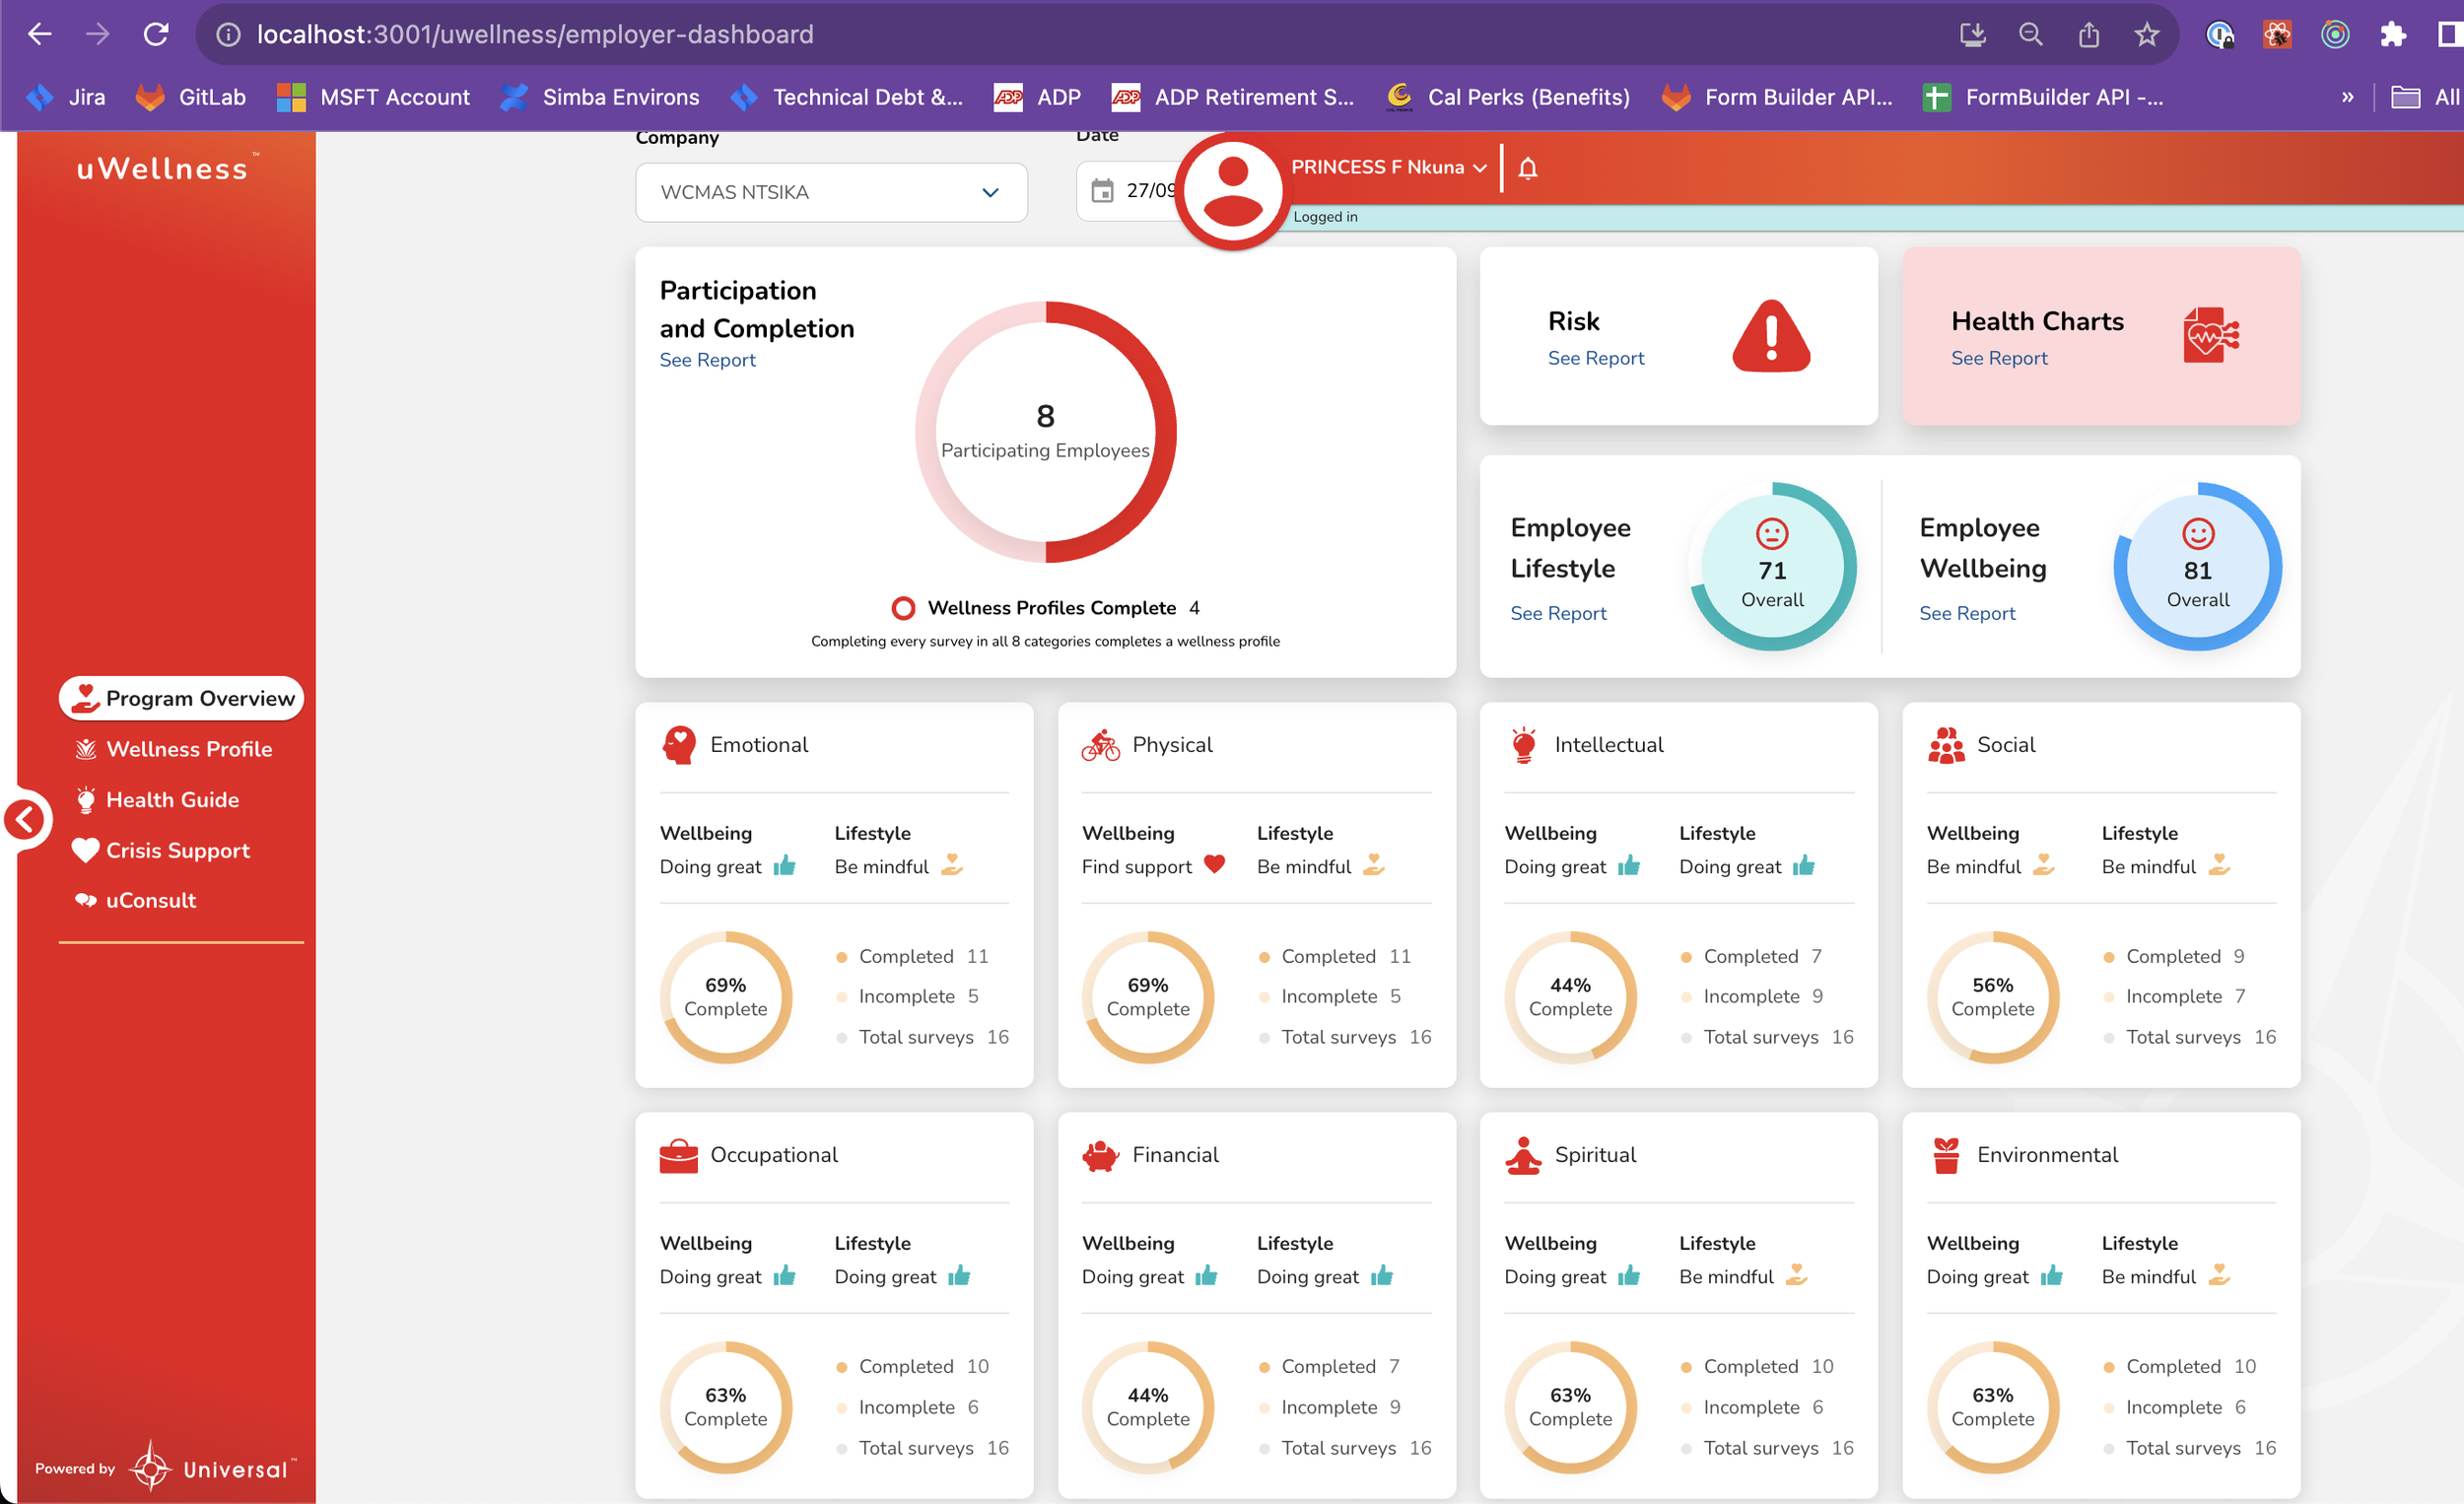Viewport: 2464px width, 1504px height.
Task: Bookmark this page with the star icon
Action: [2146, 35]
